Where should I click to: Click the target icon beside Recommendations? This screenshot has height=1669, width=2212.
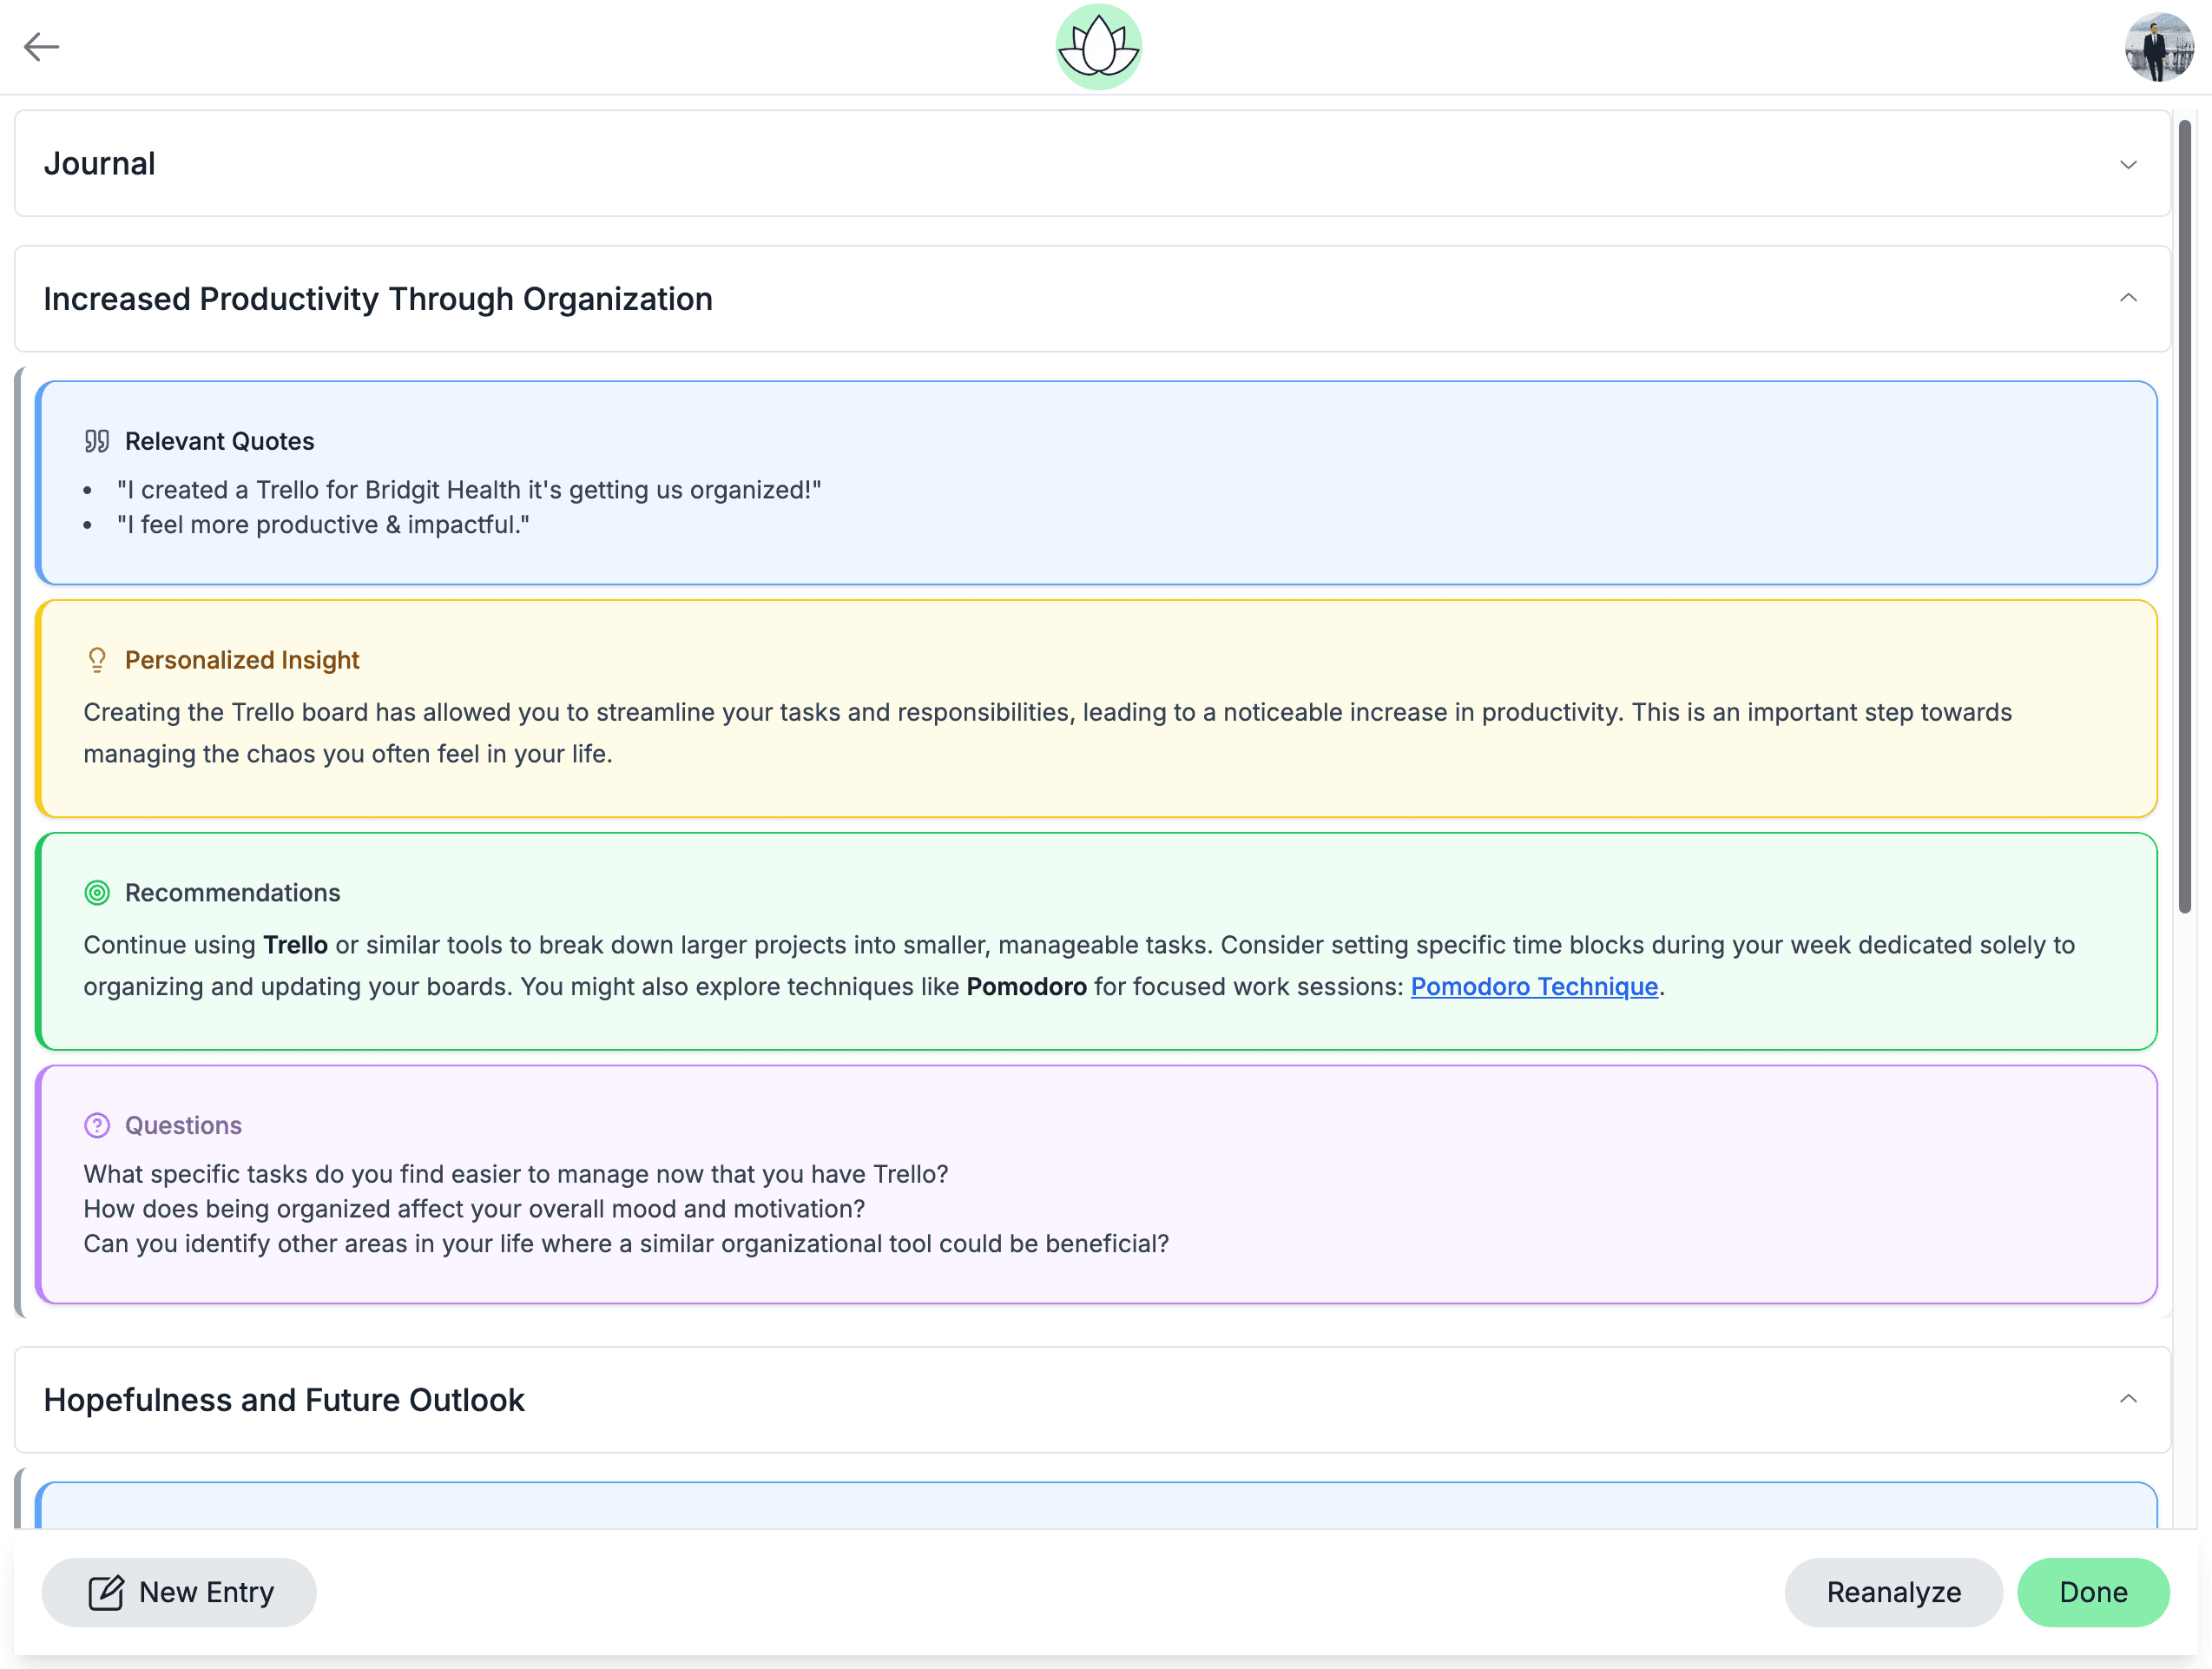point(97,893)
